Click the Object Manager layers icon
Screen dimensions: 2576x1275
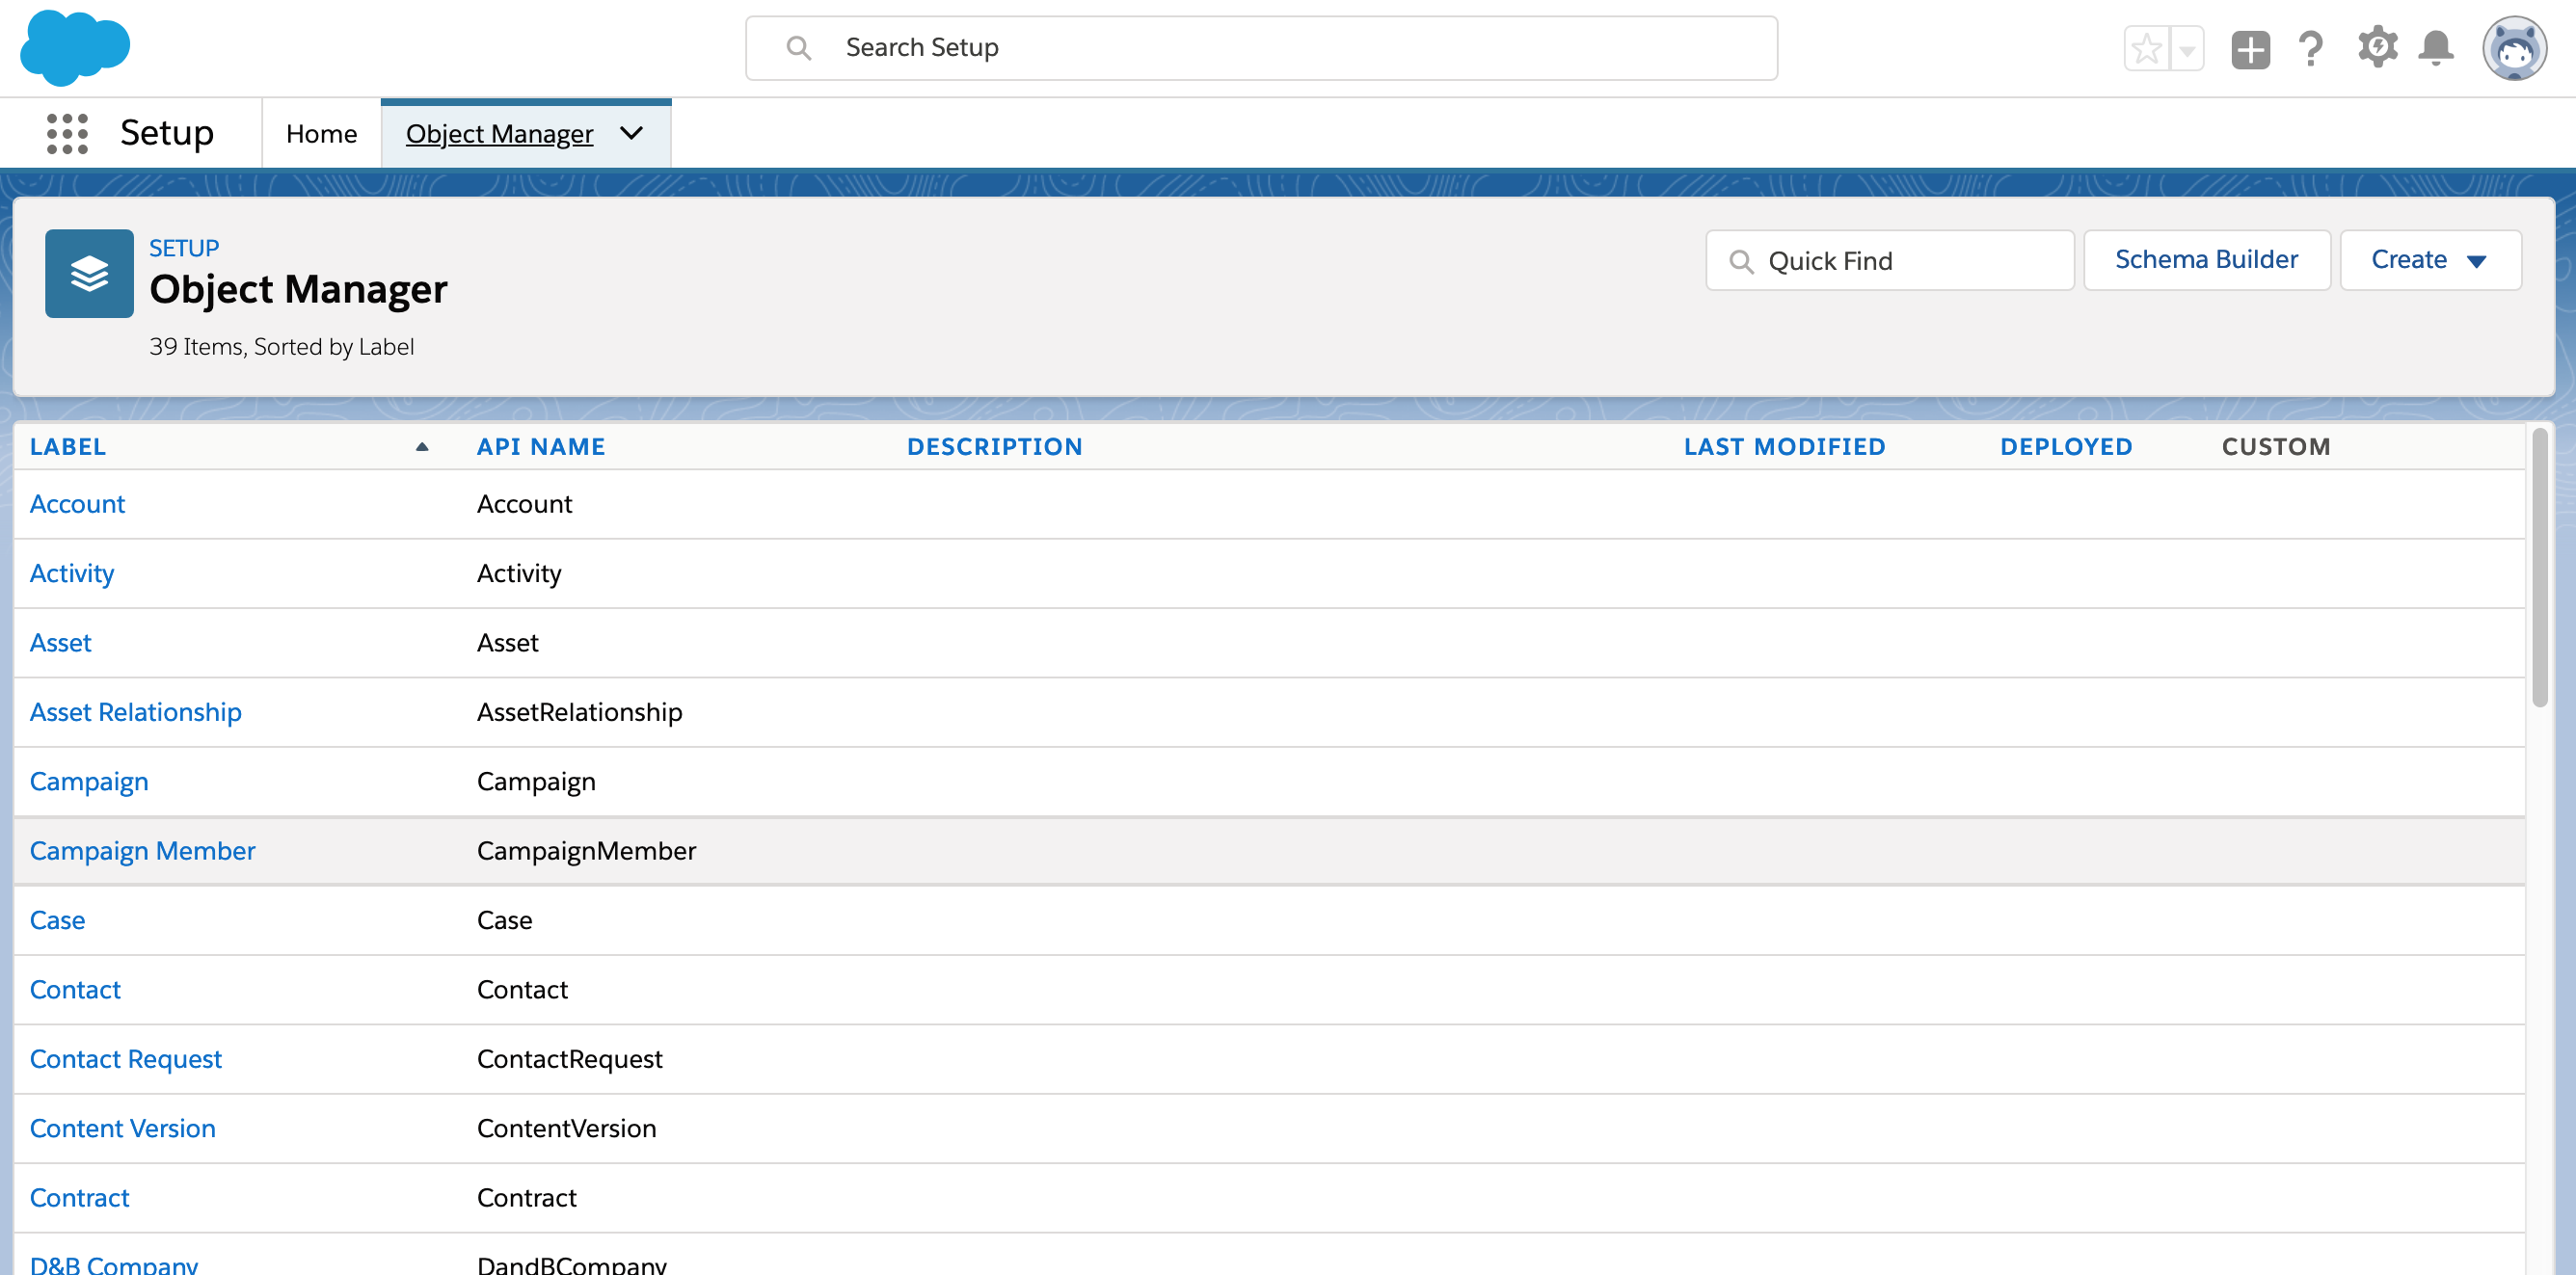pyautogui.click(x=89, y=273)
